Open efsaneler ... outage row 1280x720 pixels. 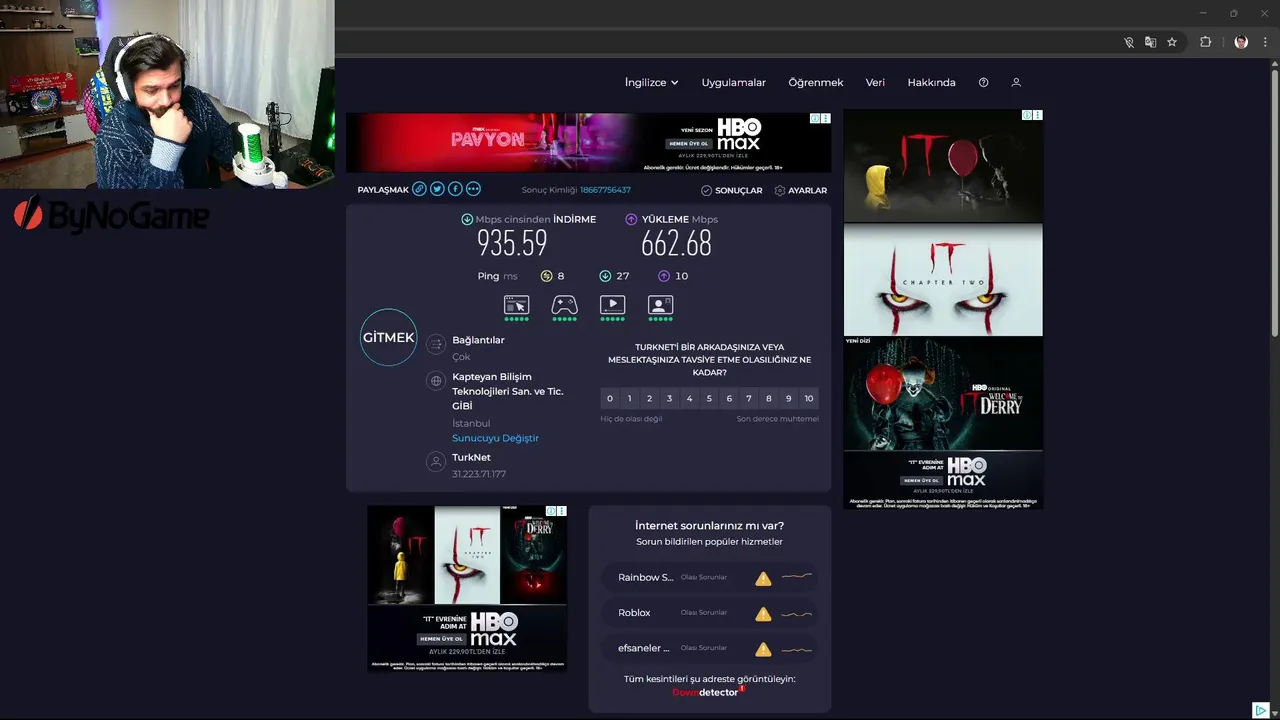(x=710, y=648)
